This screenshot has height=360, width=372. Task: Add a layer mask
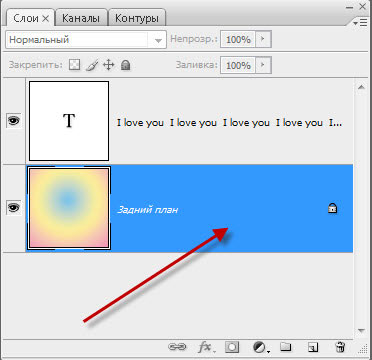point(232,347)
